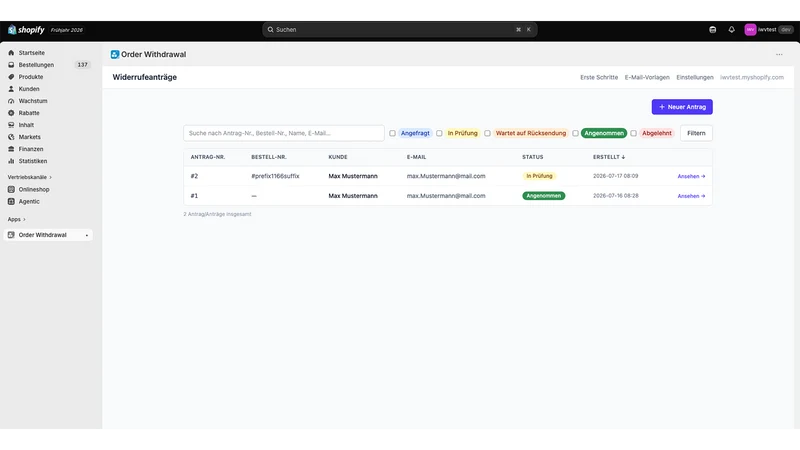Go to Erste Schritte tab

tap(599, 78)
